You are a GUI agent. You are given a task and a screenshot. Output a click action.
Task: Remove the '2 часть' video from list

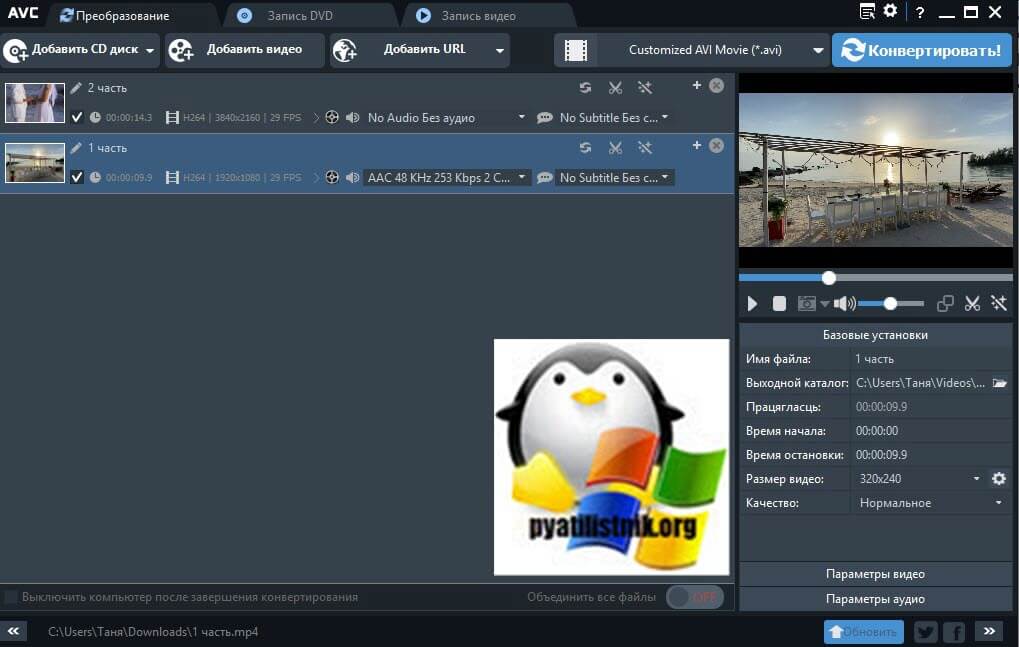pos(716,86)
